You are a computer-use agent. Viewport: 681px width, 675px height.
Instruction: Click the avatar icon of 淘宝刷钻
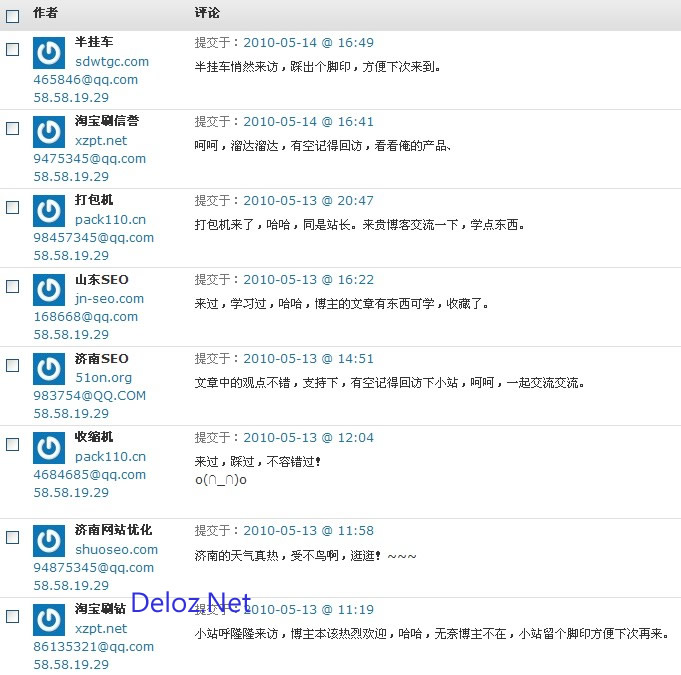[49, 620]
